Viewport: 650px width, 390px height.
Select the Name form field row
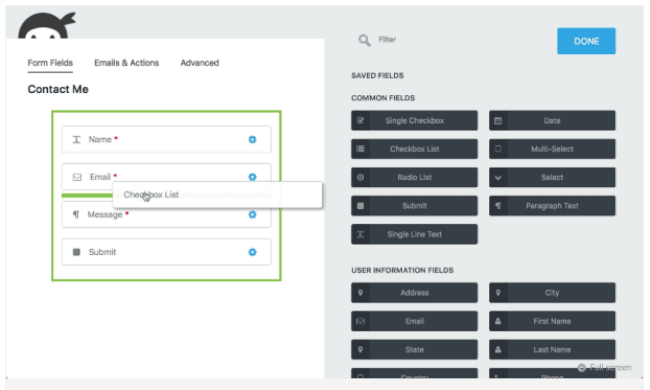pos(166,140)
